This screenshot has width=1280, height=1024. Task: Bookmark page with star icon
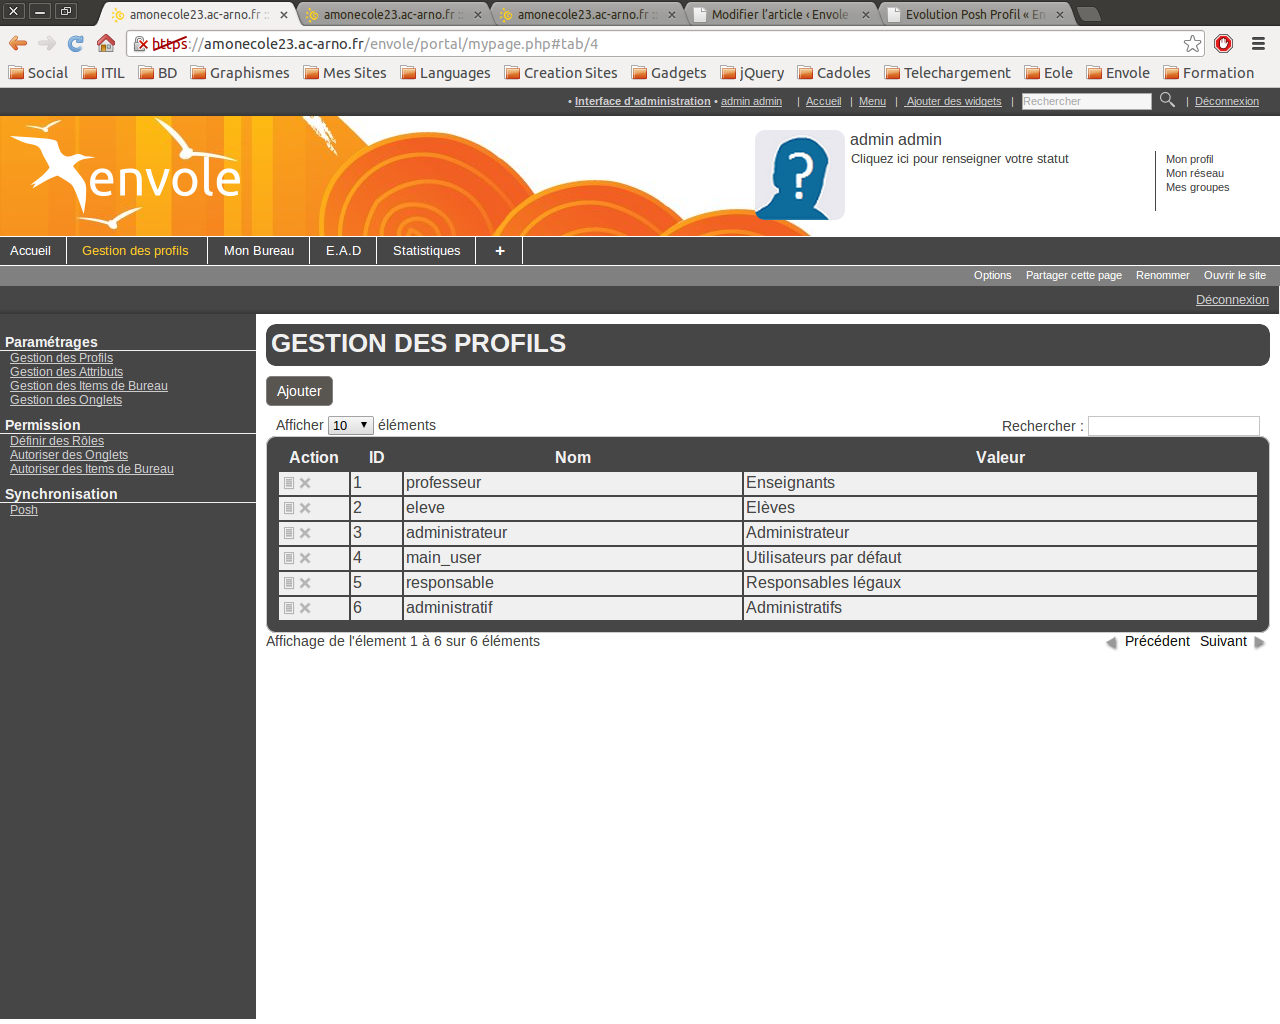point(1192,44)
